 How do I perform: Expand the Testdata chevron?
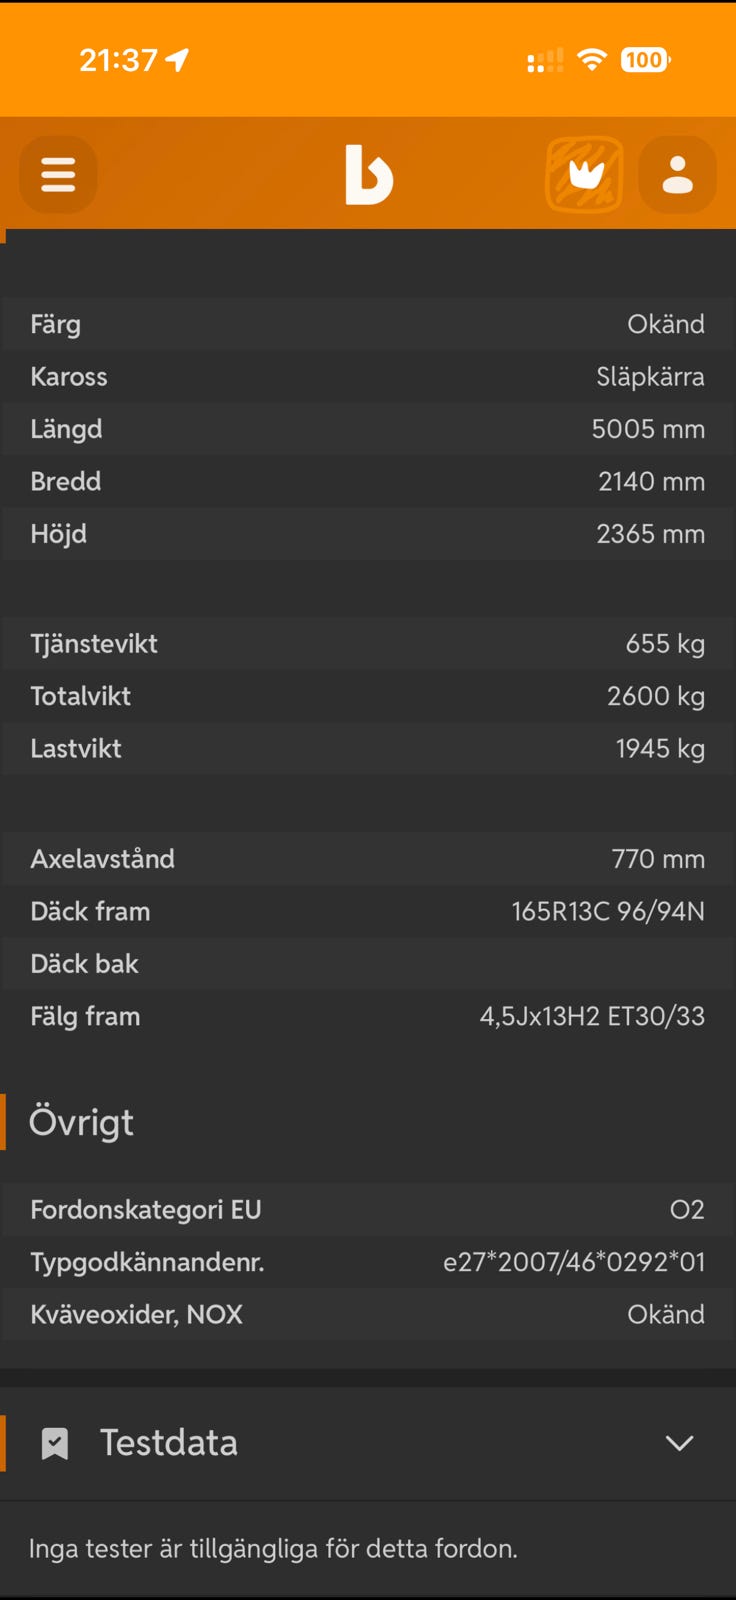pyautogui.click(x=680, y=1443)
